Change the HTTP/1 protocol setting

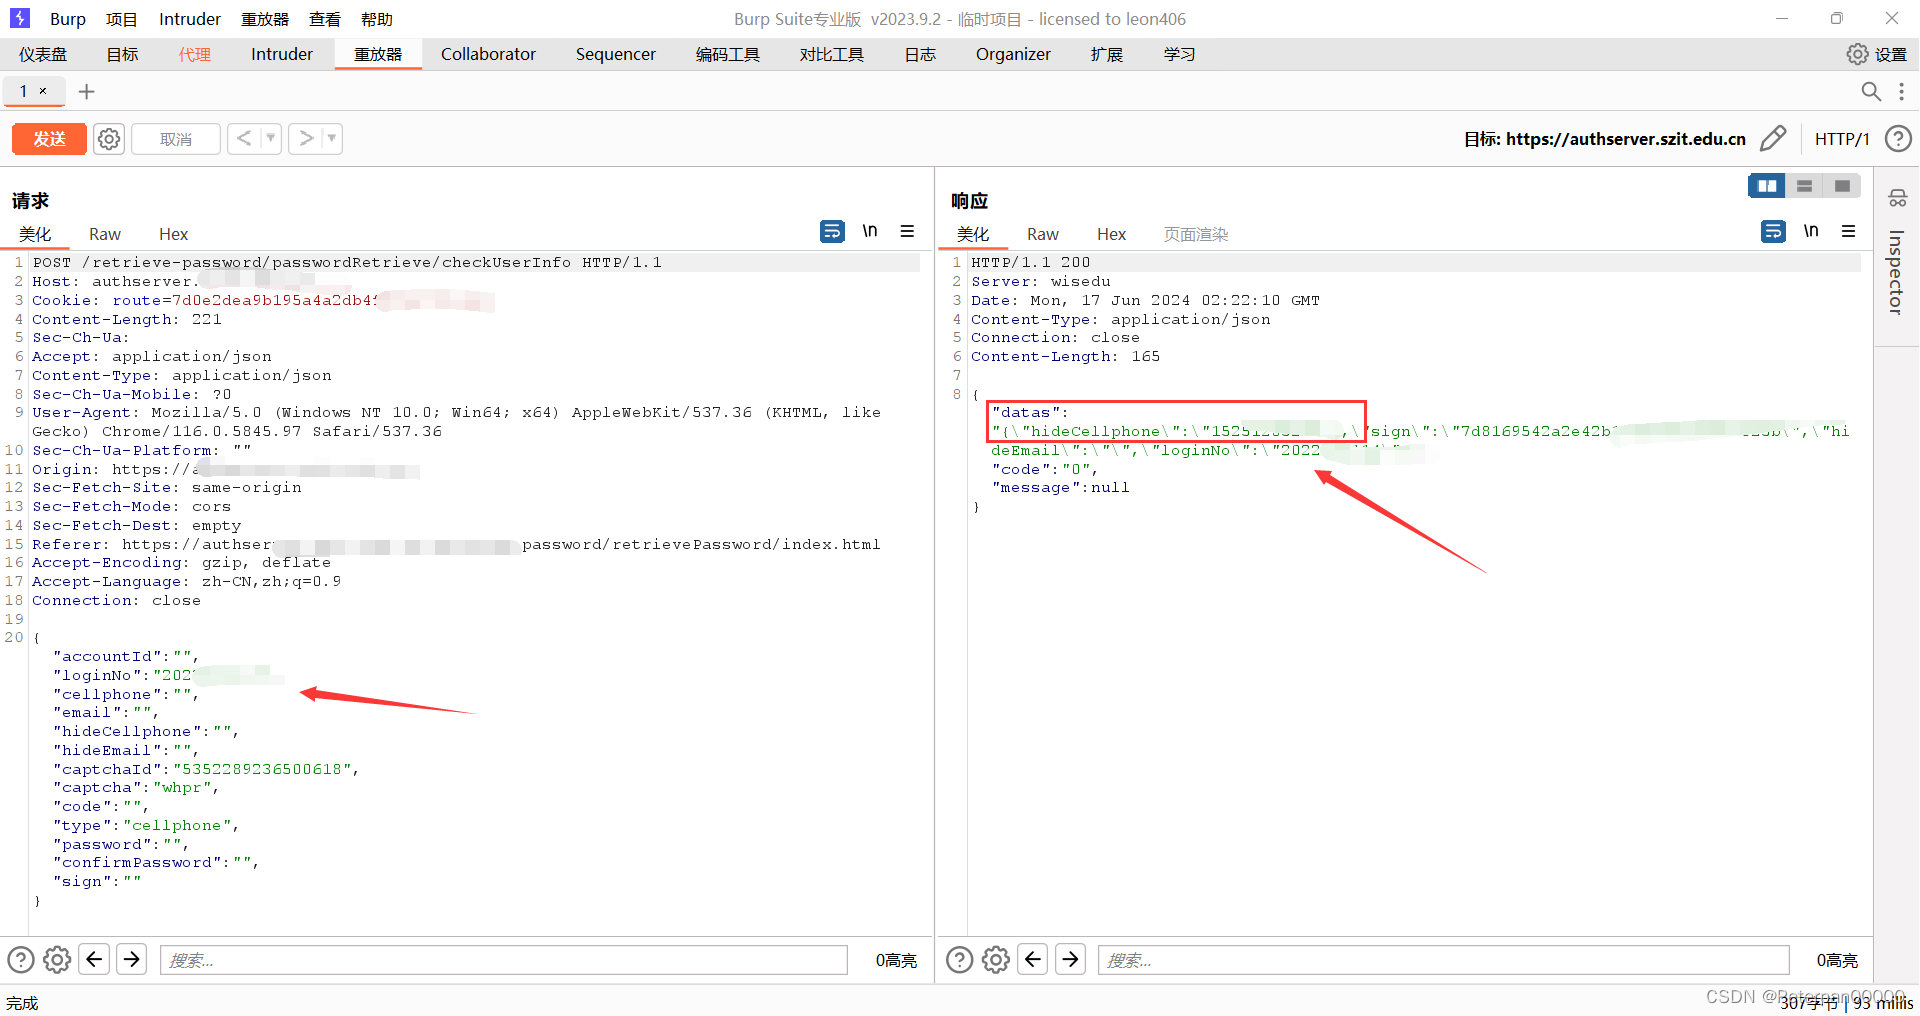tap(1842, 139)
